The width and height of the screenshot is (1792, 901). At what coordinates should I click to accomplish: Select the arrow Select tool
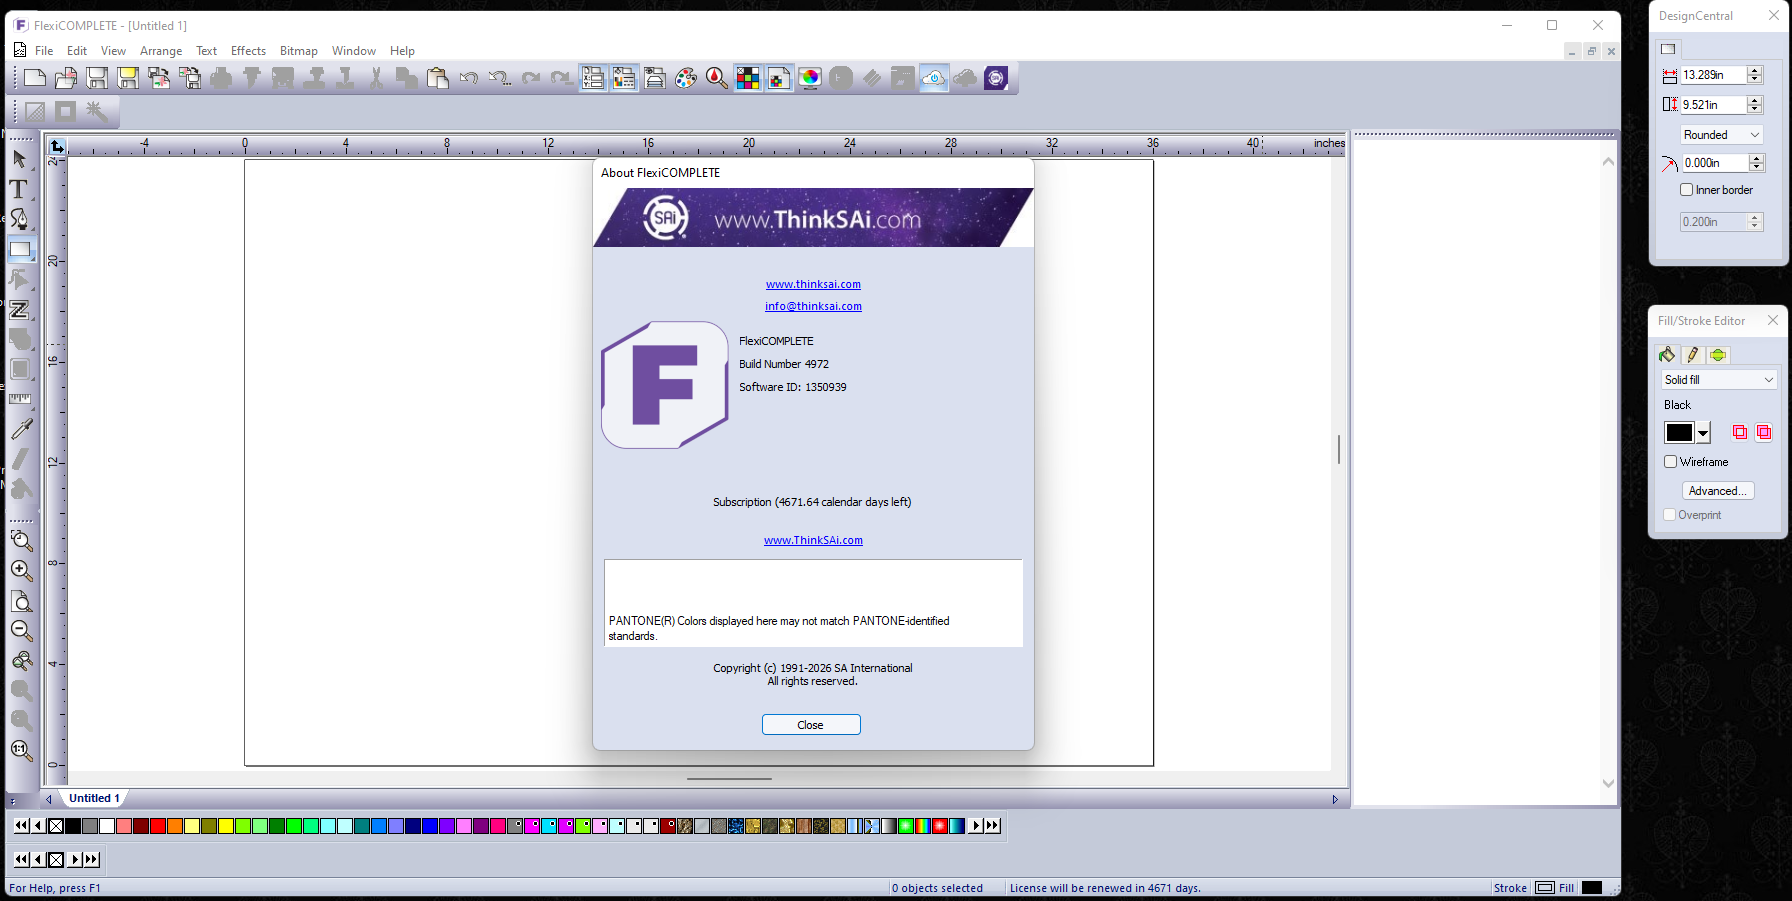pyautogui.click(x=20, y=159)
